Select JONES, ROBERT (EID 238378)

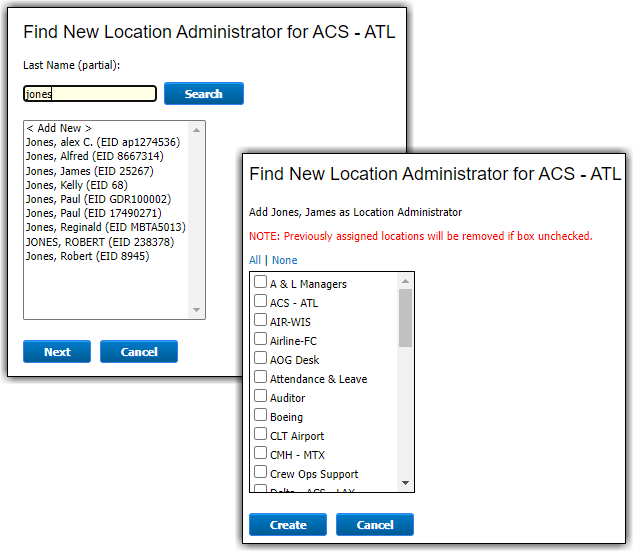click(x=99, y=242)
